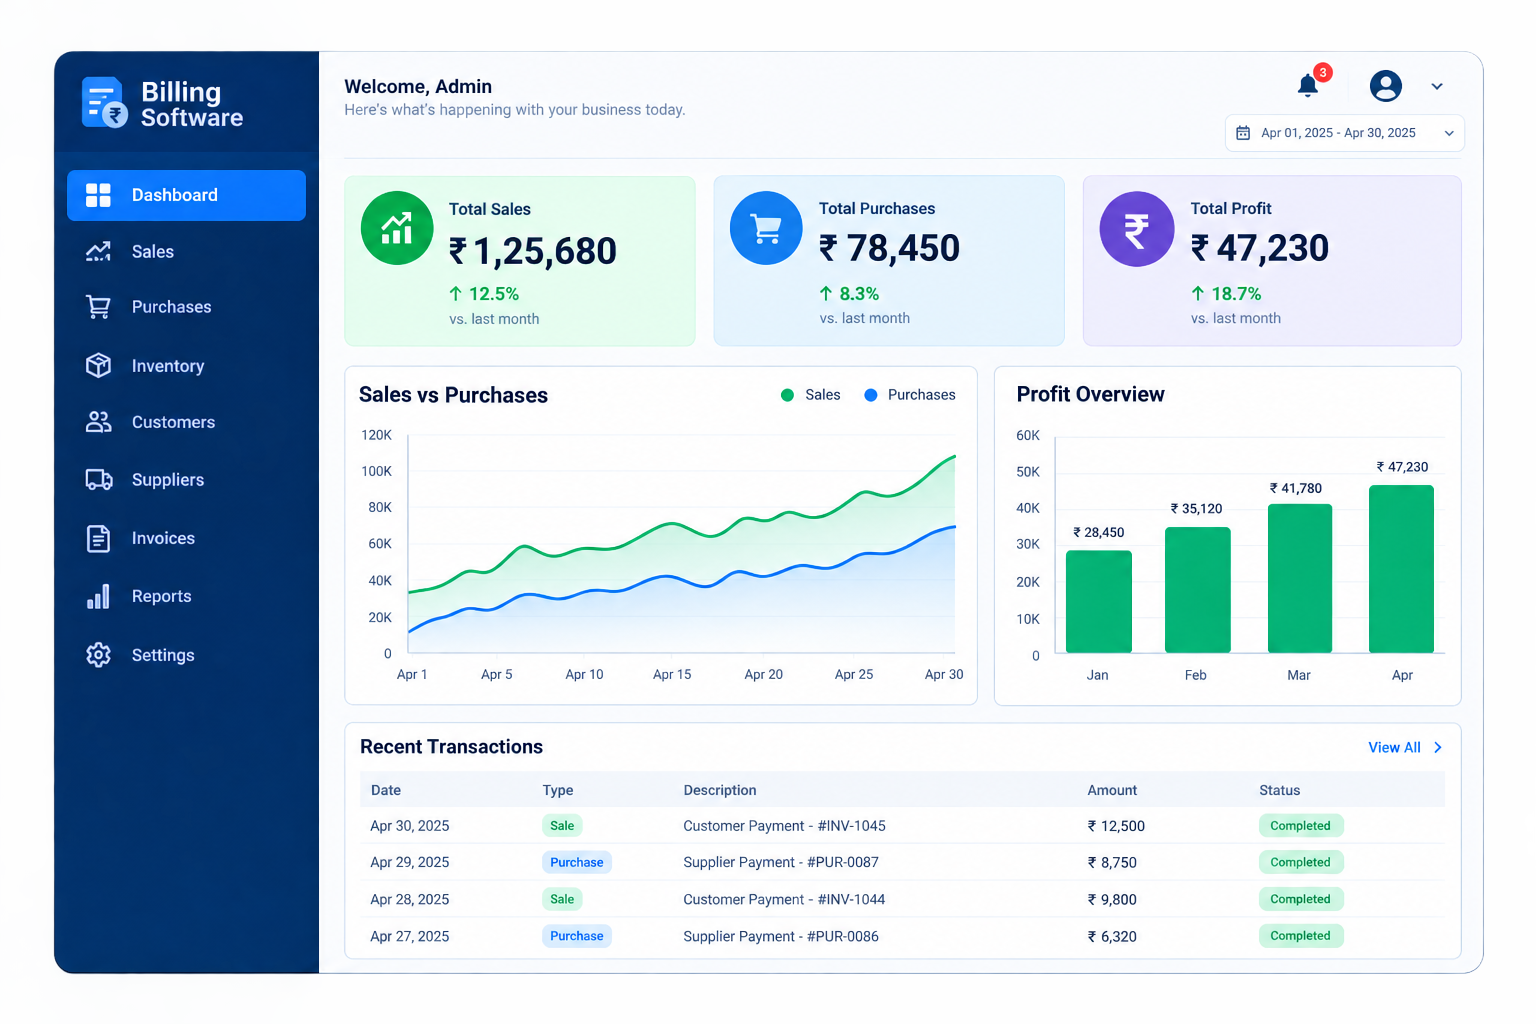The height and width of the screenshot is (1024, 1536).
Task: Open the Settings menu item
Action: coord(186,655)
